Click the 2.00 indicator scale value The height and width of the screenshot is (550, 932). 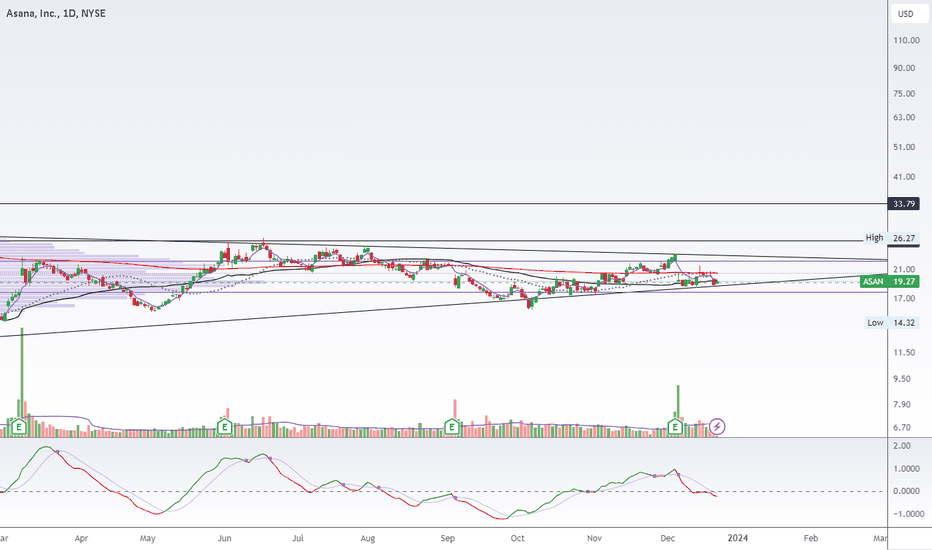902,446
